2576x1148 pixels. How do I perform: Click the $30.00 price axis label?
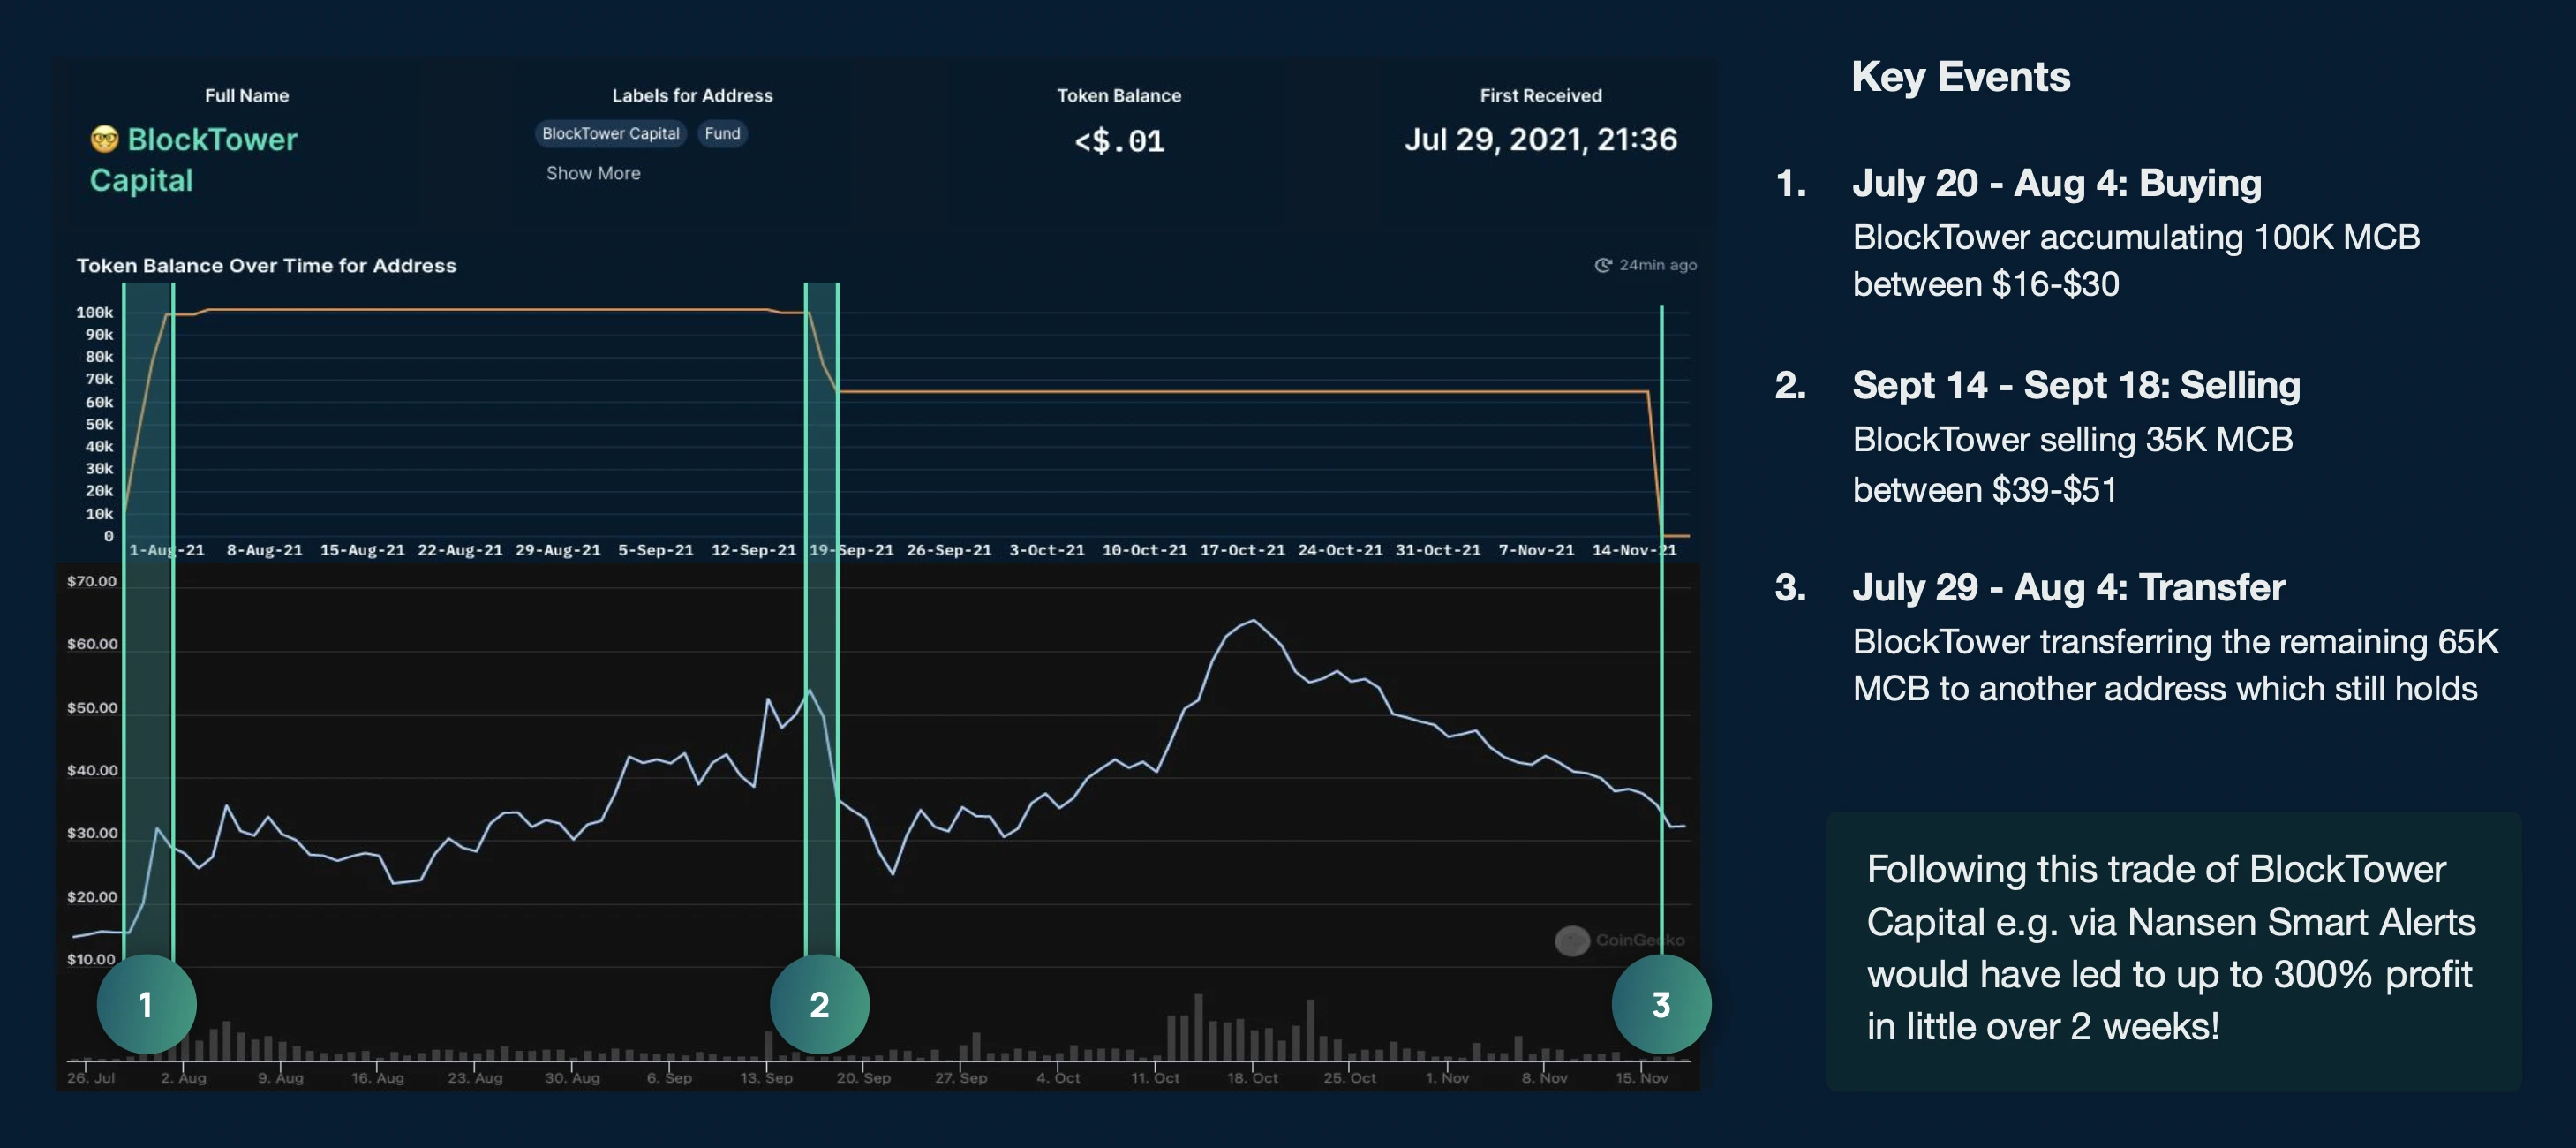pos(92,834)
